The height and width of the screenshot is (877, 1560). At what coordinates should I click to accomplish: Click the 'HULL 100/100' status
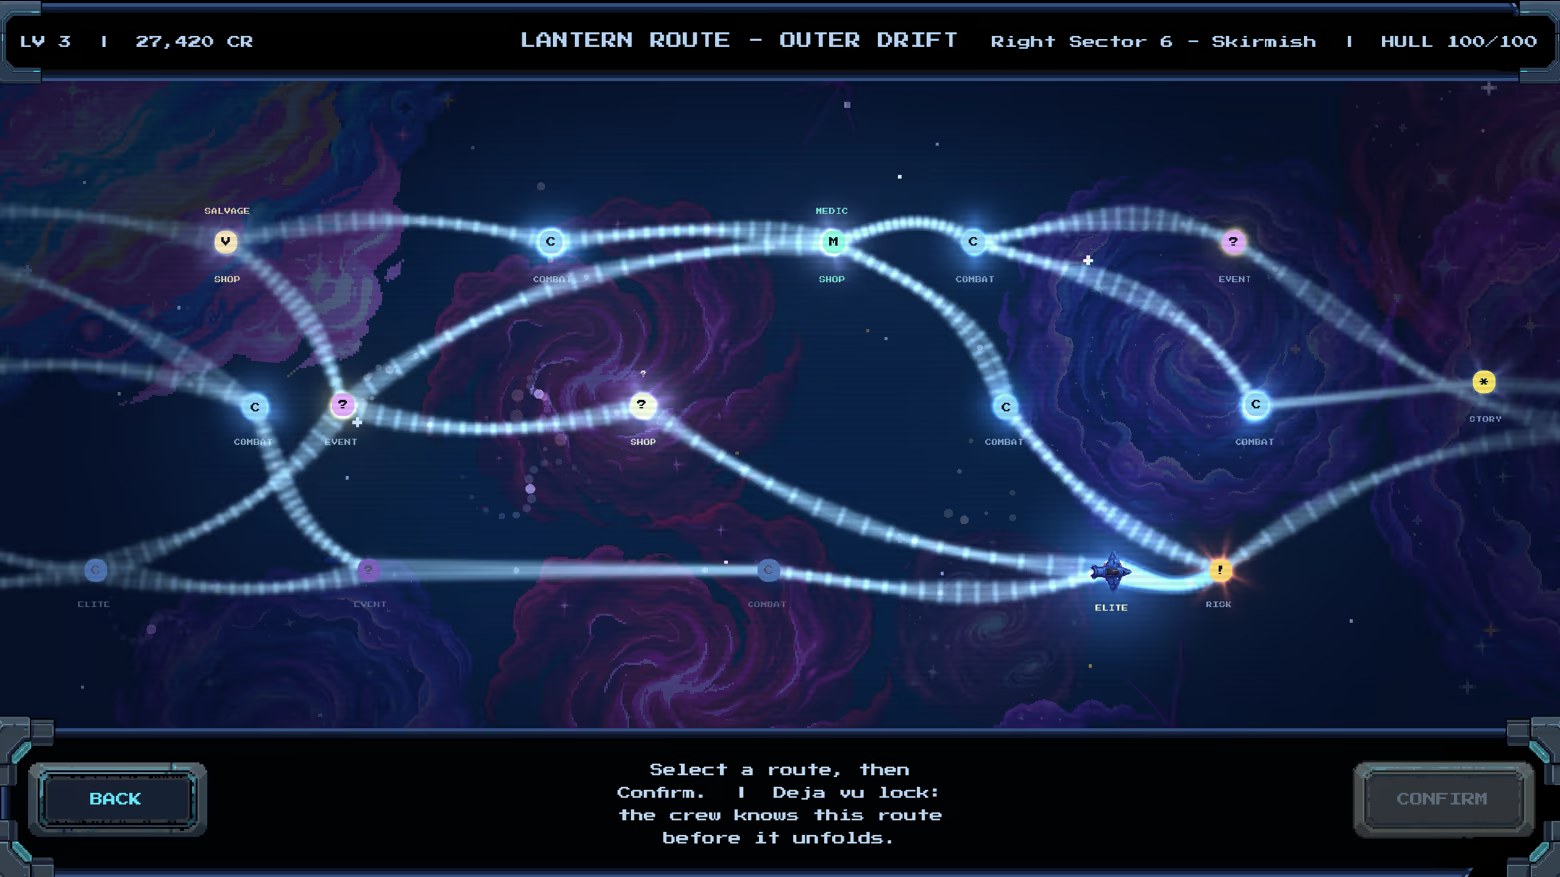(x=1458, y=41)
